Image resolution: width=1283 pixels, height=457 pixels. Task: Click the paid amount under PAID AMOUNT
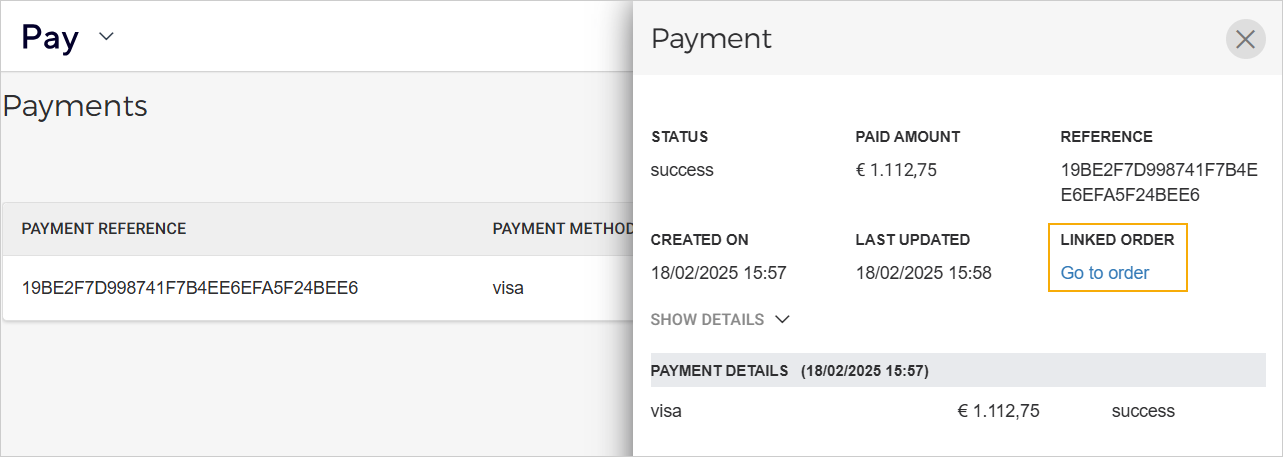tap(896, 170)
